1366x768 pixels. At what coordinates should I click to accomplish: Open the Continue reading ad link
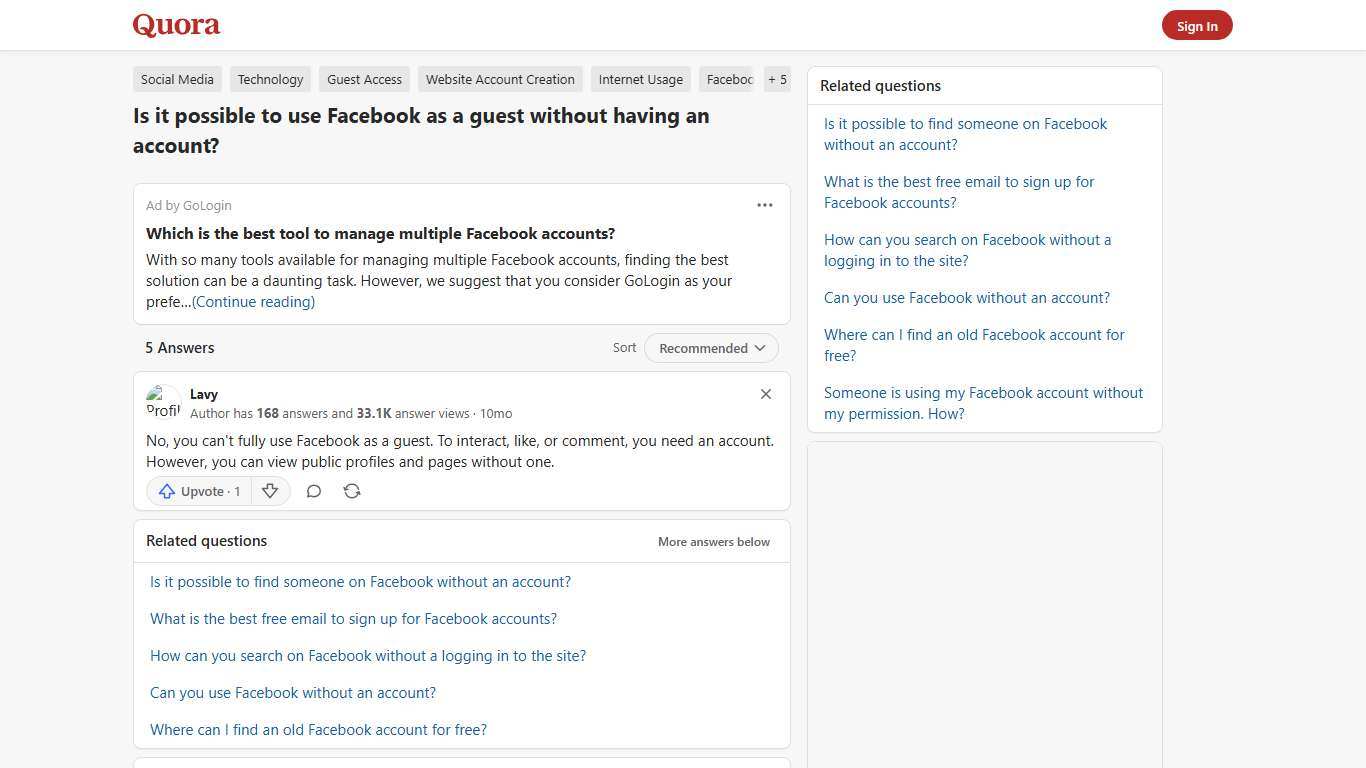click(x=253, y=301)
